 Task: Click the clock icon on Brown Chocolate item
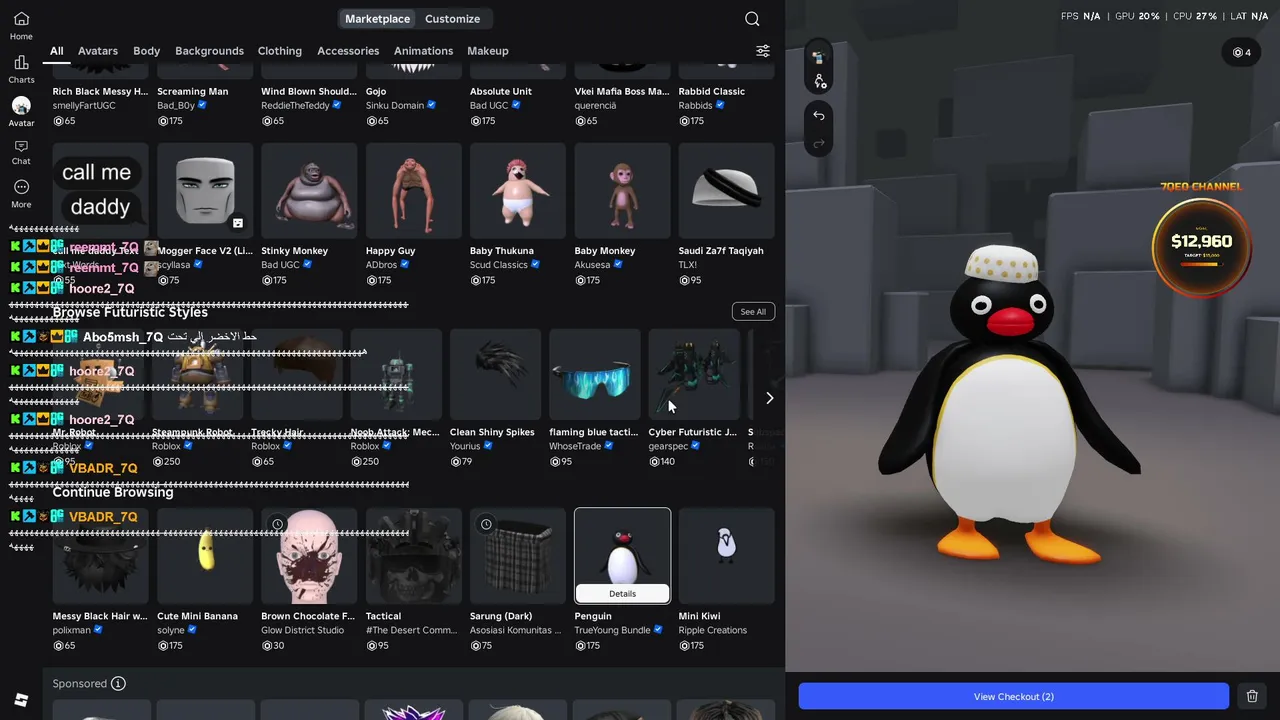278,524
